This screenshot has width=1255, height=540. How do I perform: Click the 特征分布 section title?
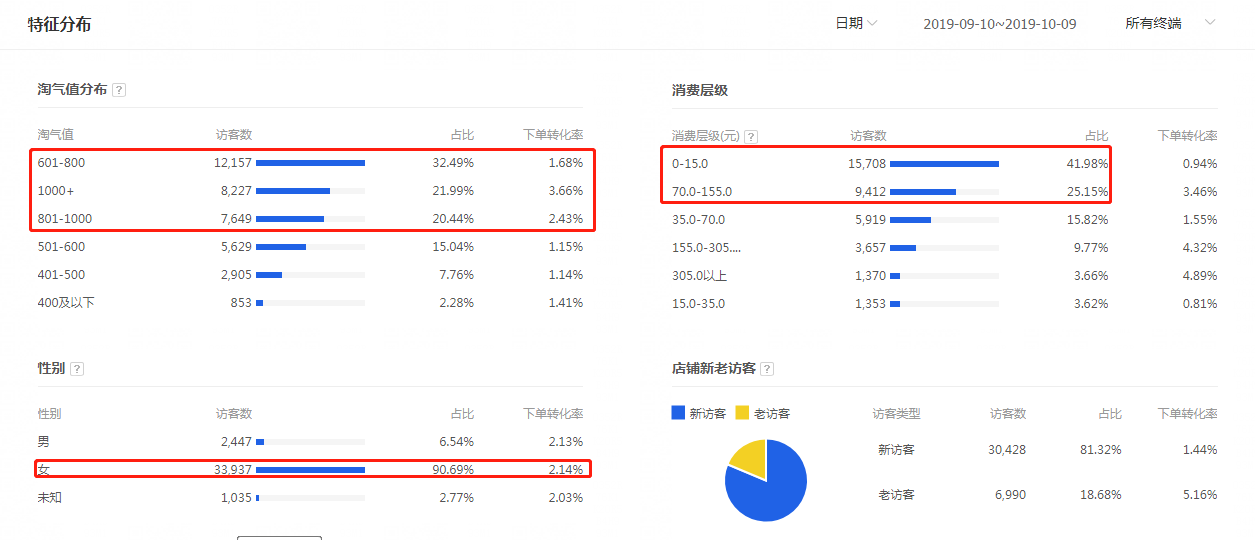59,24
